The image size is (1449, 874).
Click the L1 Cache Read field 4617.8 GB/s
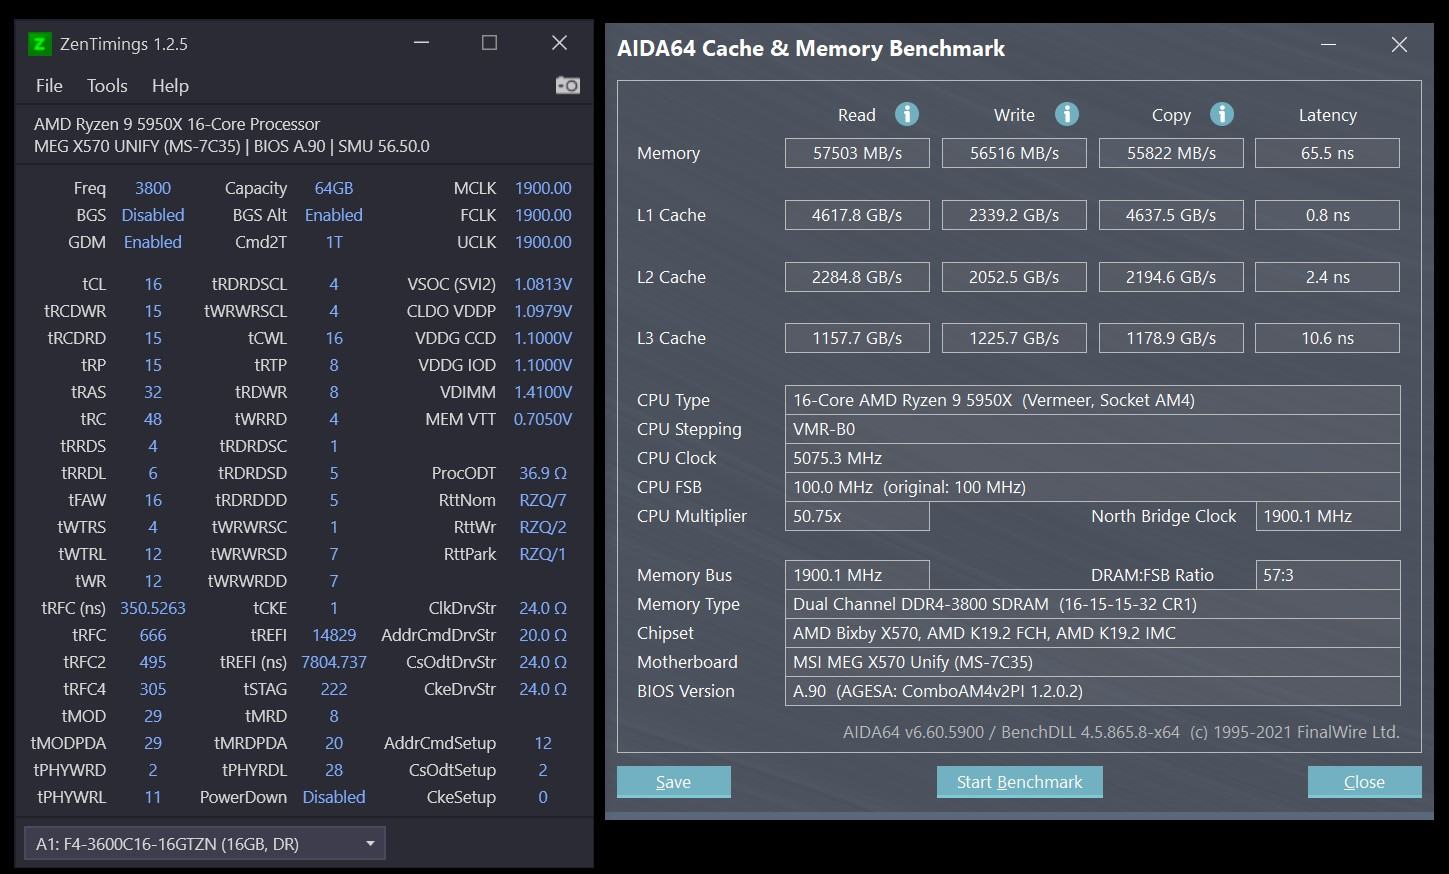[x=857, y=215]
